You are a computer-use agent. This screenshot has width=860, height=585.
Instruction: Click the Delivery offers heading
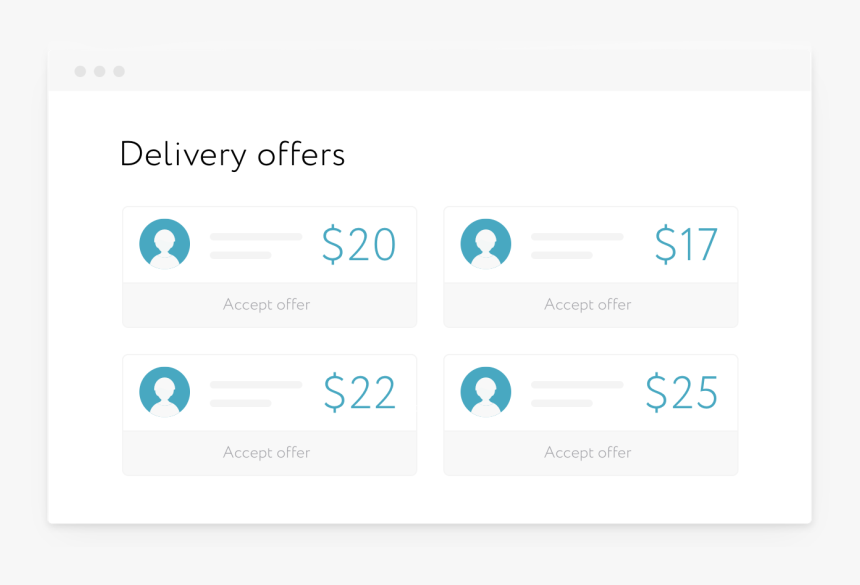pos(233,155)
